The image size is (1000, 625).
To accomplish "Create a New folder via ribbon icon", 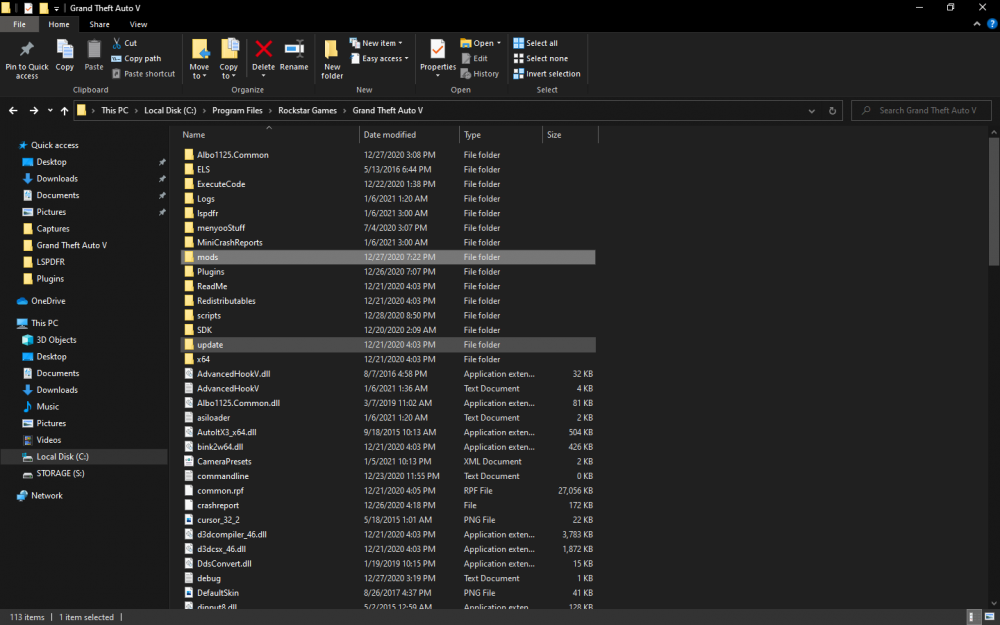I will (332, 52).
